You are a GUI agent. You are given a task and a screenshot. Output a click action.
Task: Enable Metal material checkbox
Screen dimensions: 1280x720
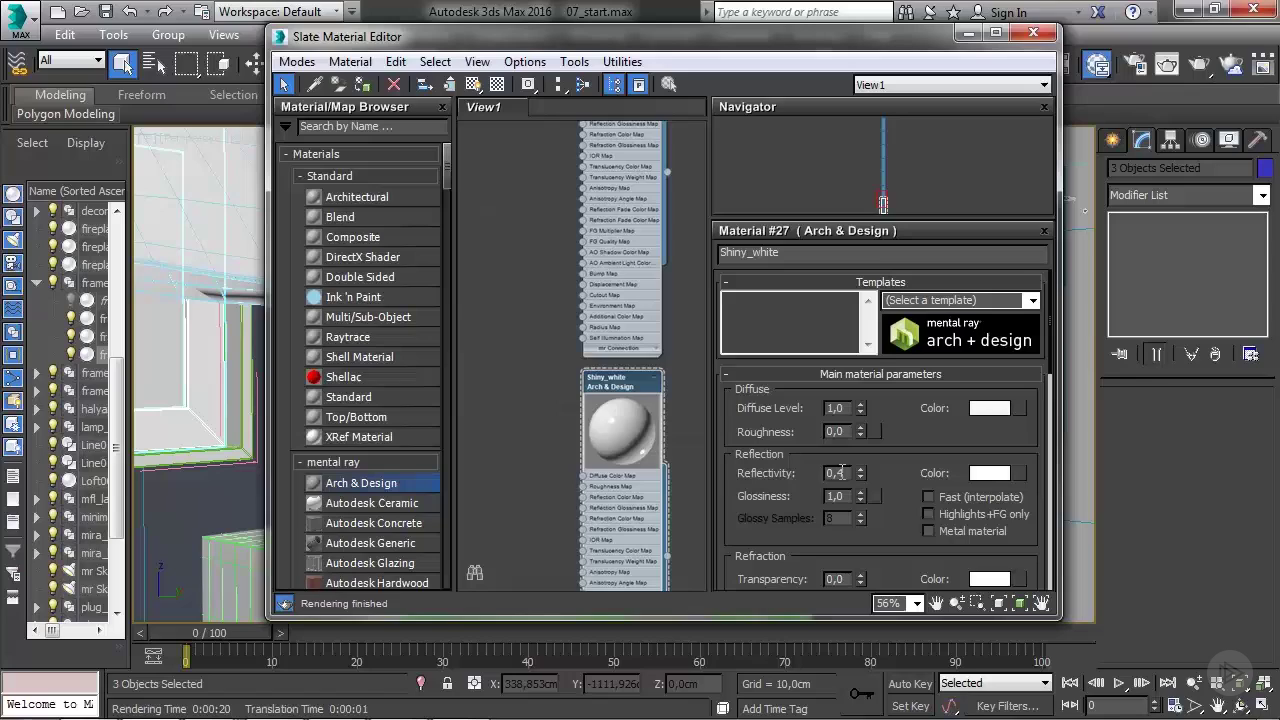(x=928, y=531)
